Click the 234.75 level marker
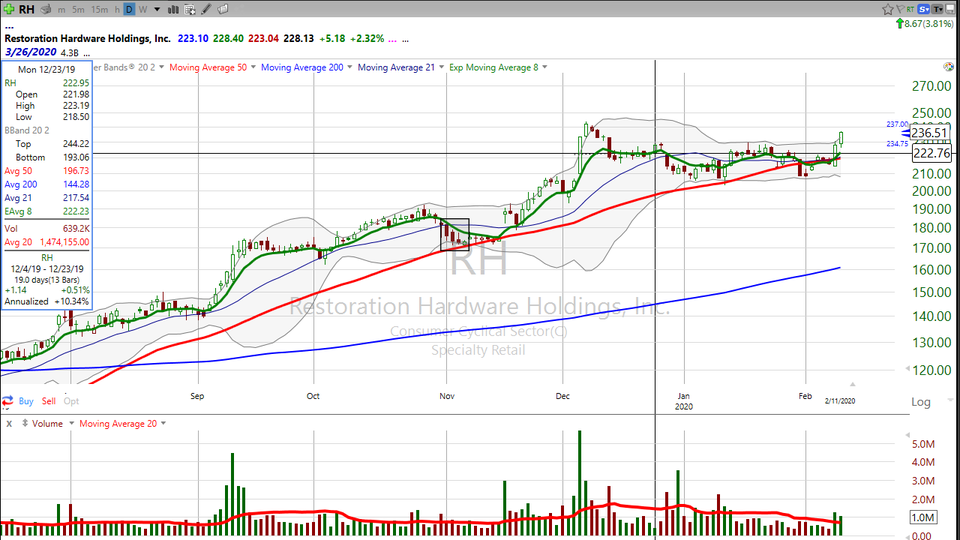960x540 pixels. pyautogui.click(x=897, y=144)
